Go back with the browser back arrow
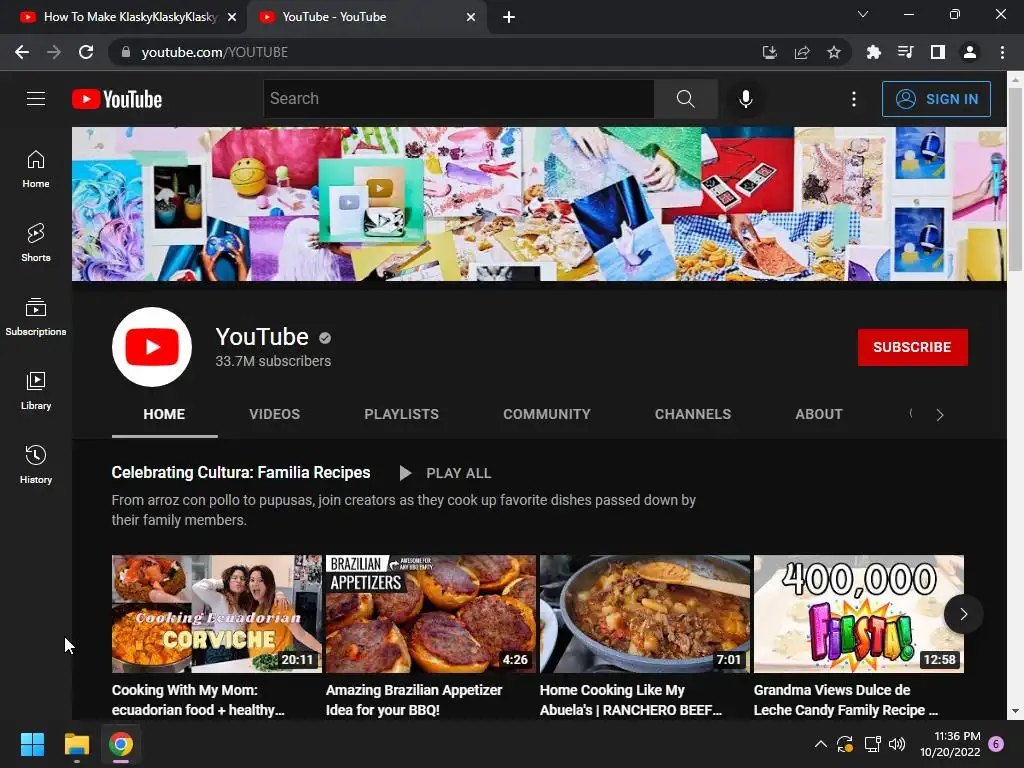1024x768 pixels. click(22, 52)
